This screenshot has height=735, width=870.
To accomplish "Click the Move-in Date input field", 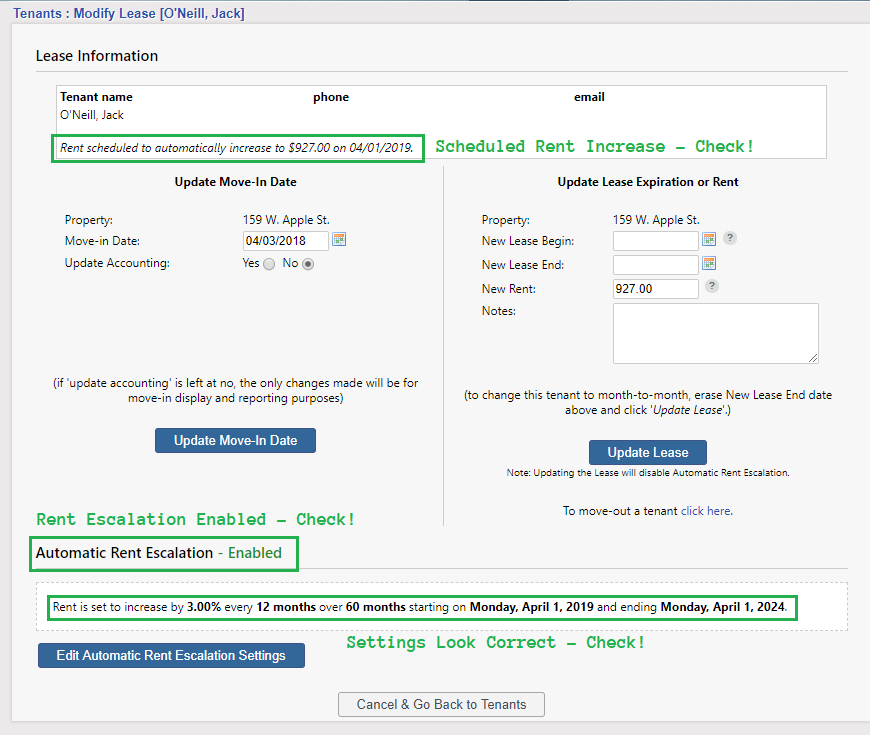I will (285, 241).
